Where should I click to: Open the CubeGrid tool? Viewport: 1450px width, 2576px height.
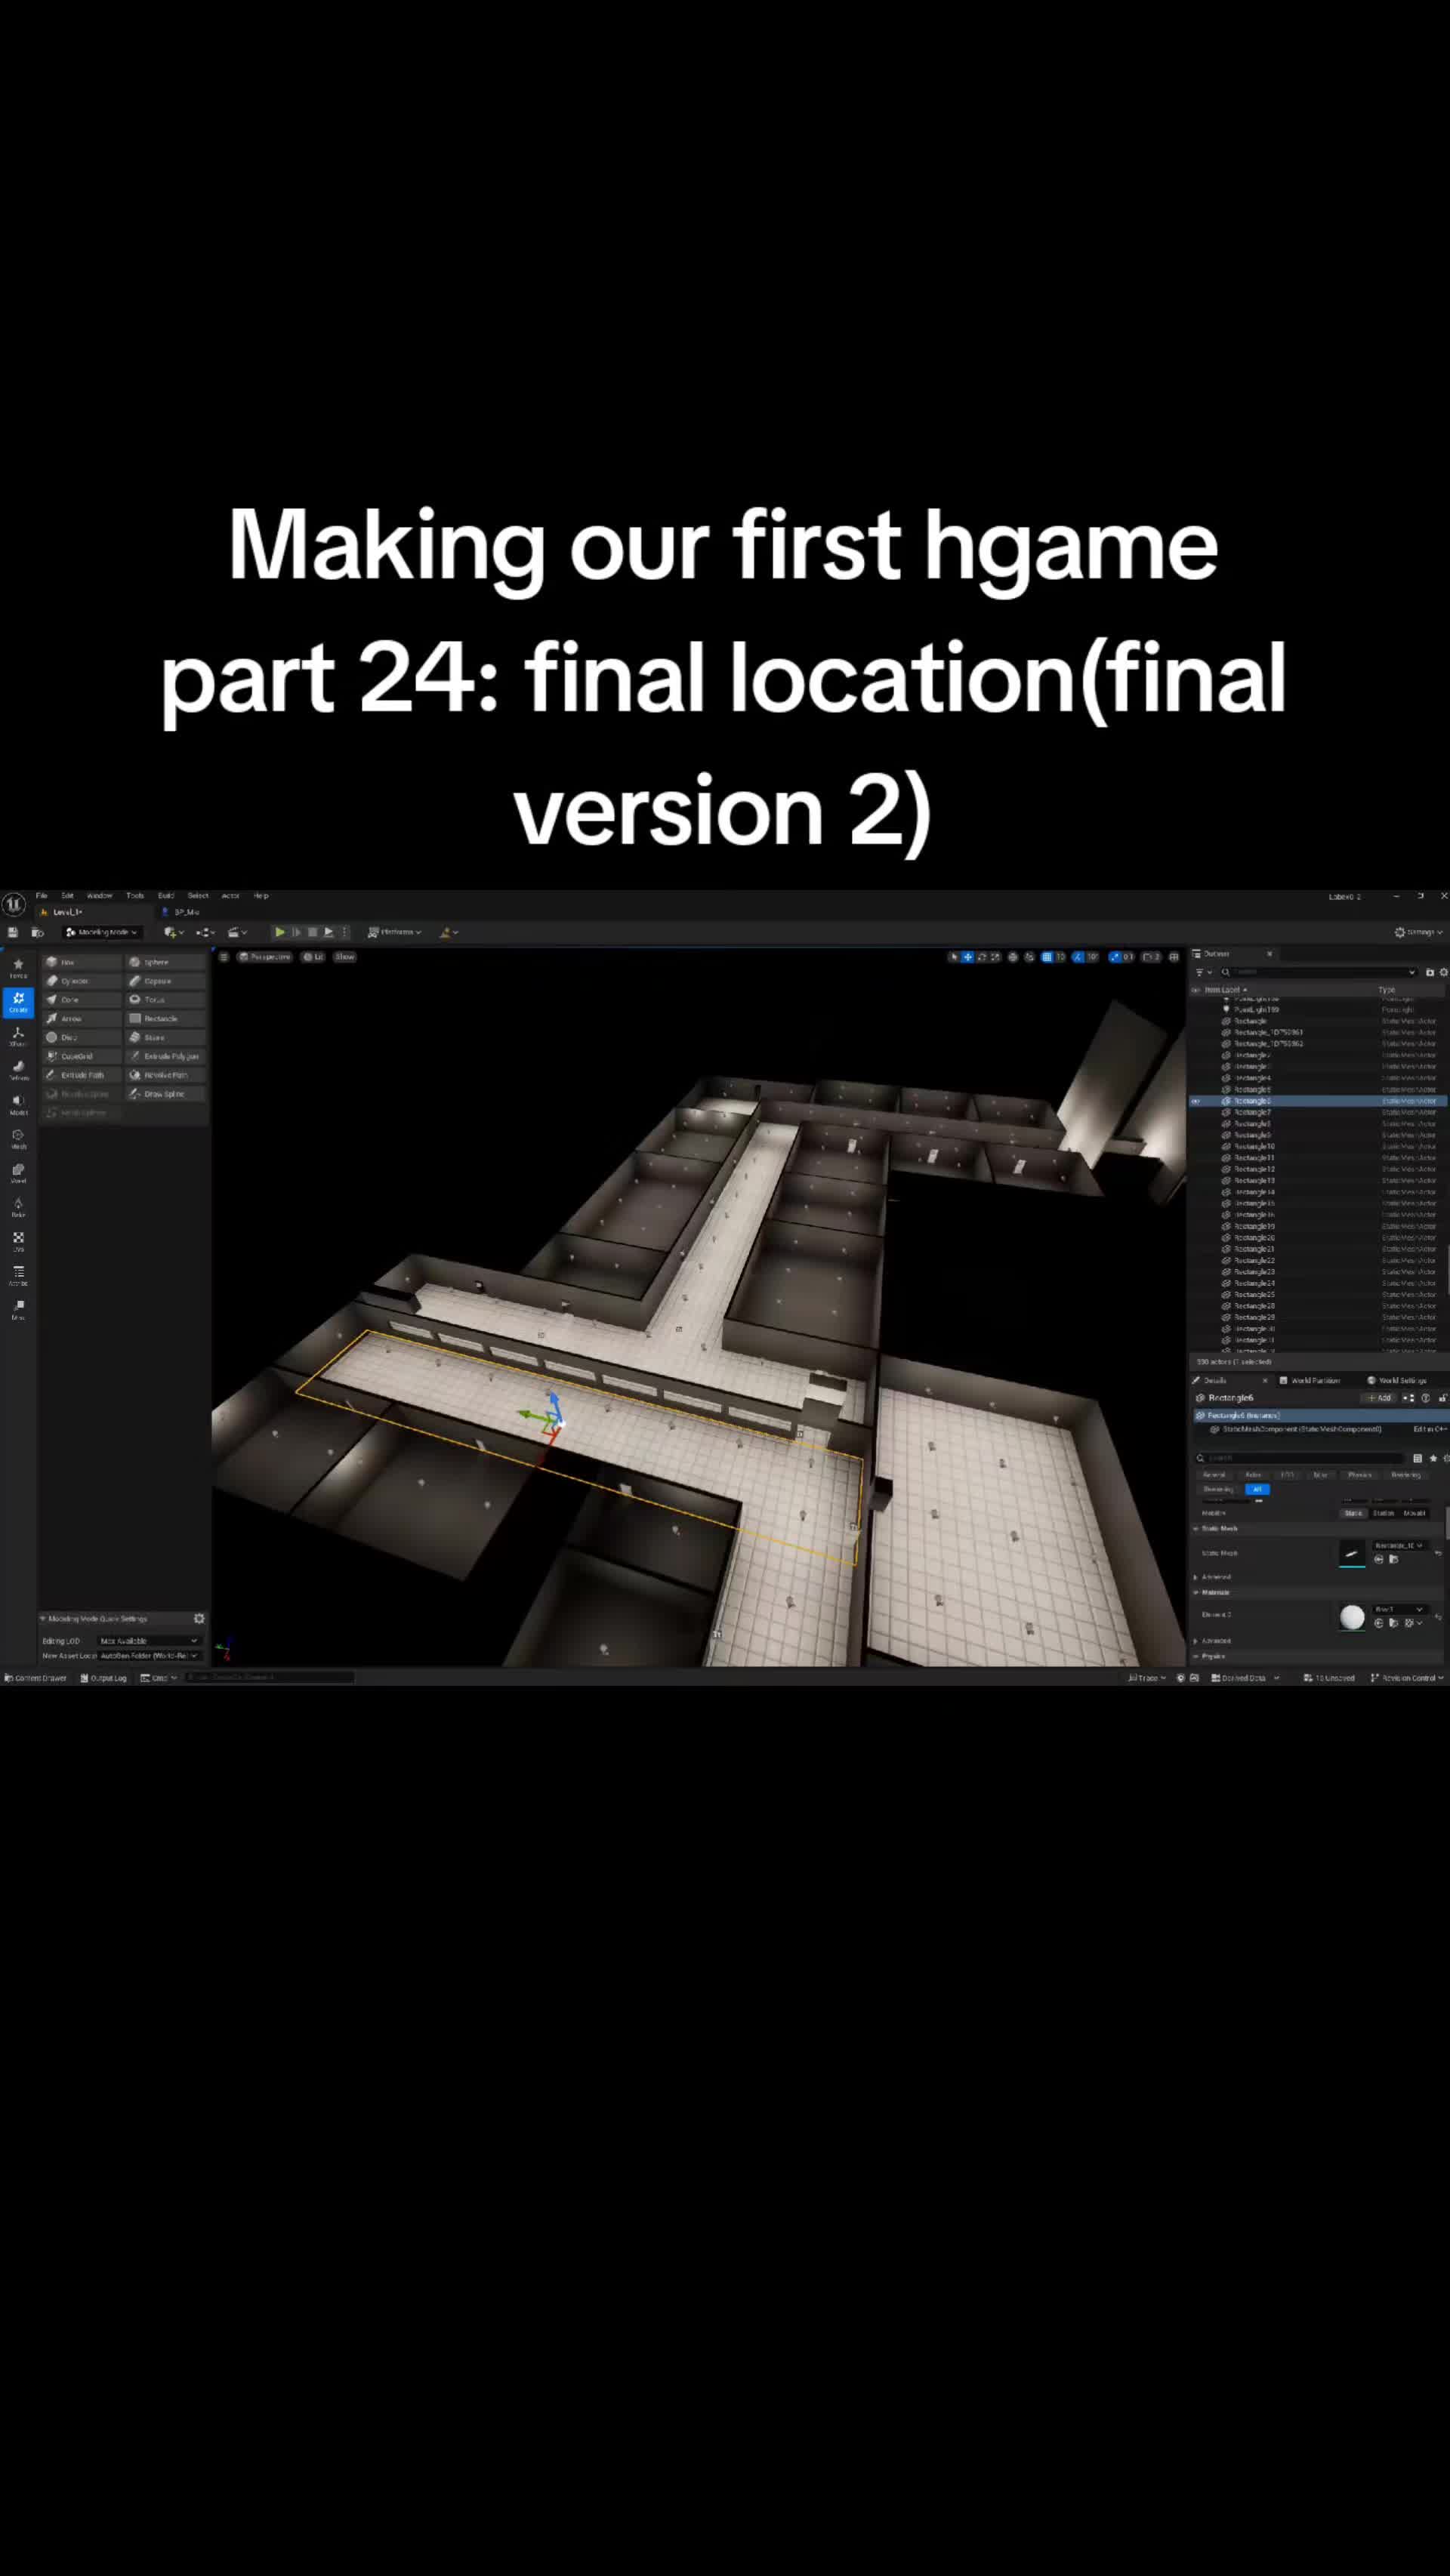pyautogui.click(x=82, y=1056)
